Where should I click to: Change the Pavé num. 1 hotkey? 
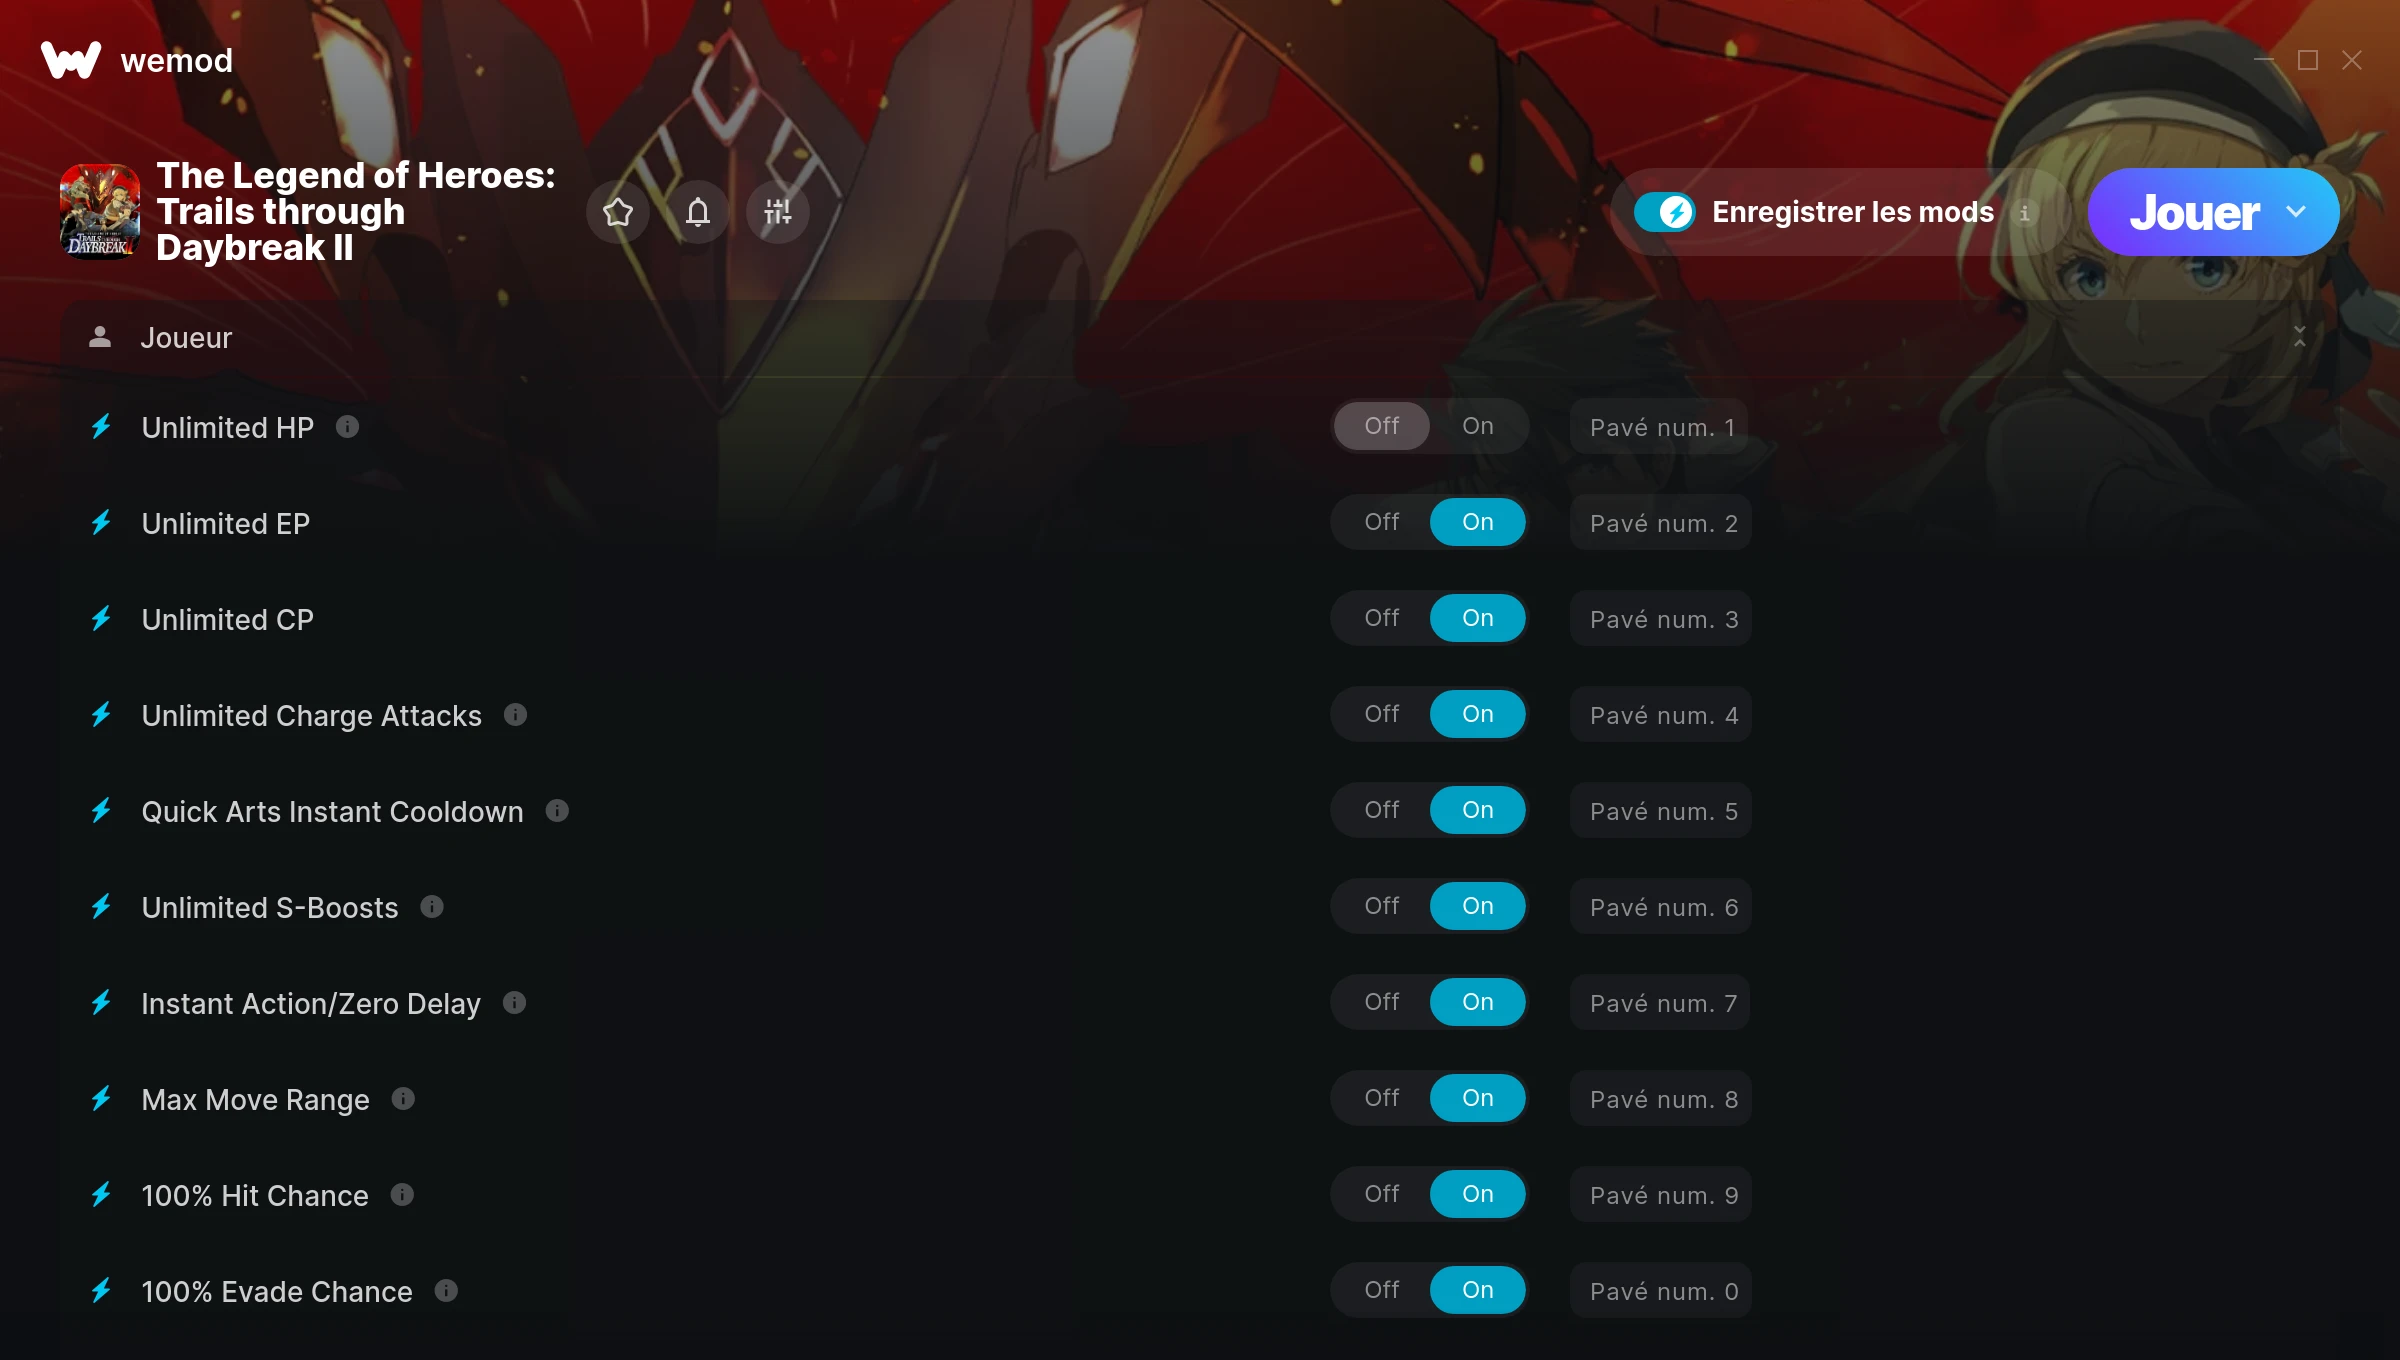pos(1661,427)
